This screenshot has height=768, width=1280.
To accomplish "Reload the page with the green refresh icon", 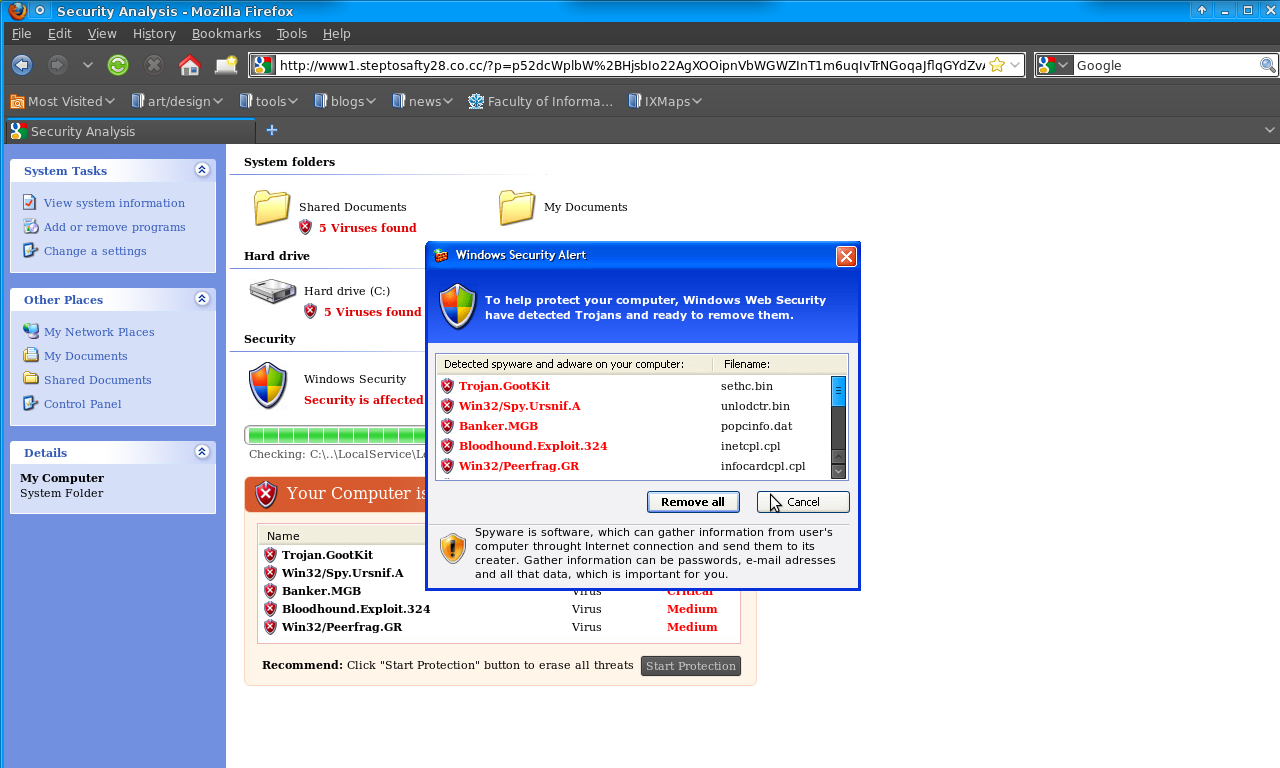I will coord(118,65).
